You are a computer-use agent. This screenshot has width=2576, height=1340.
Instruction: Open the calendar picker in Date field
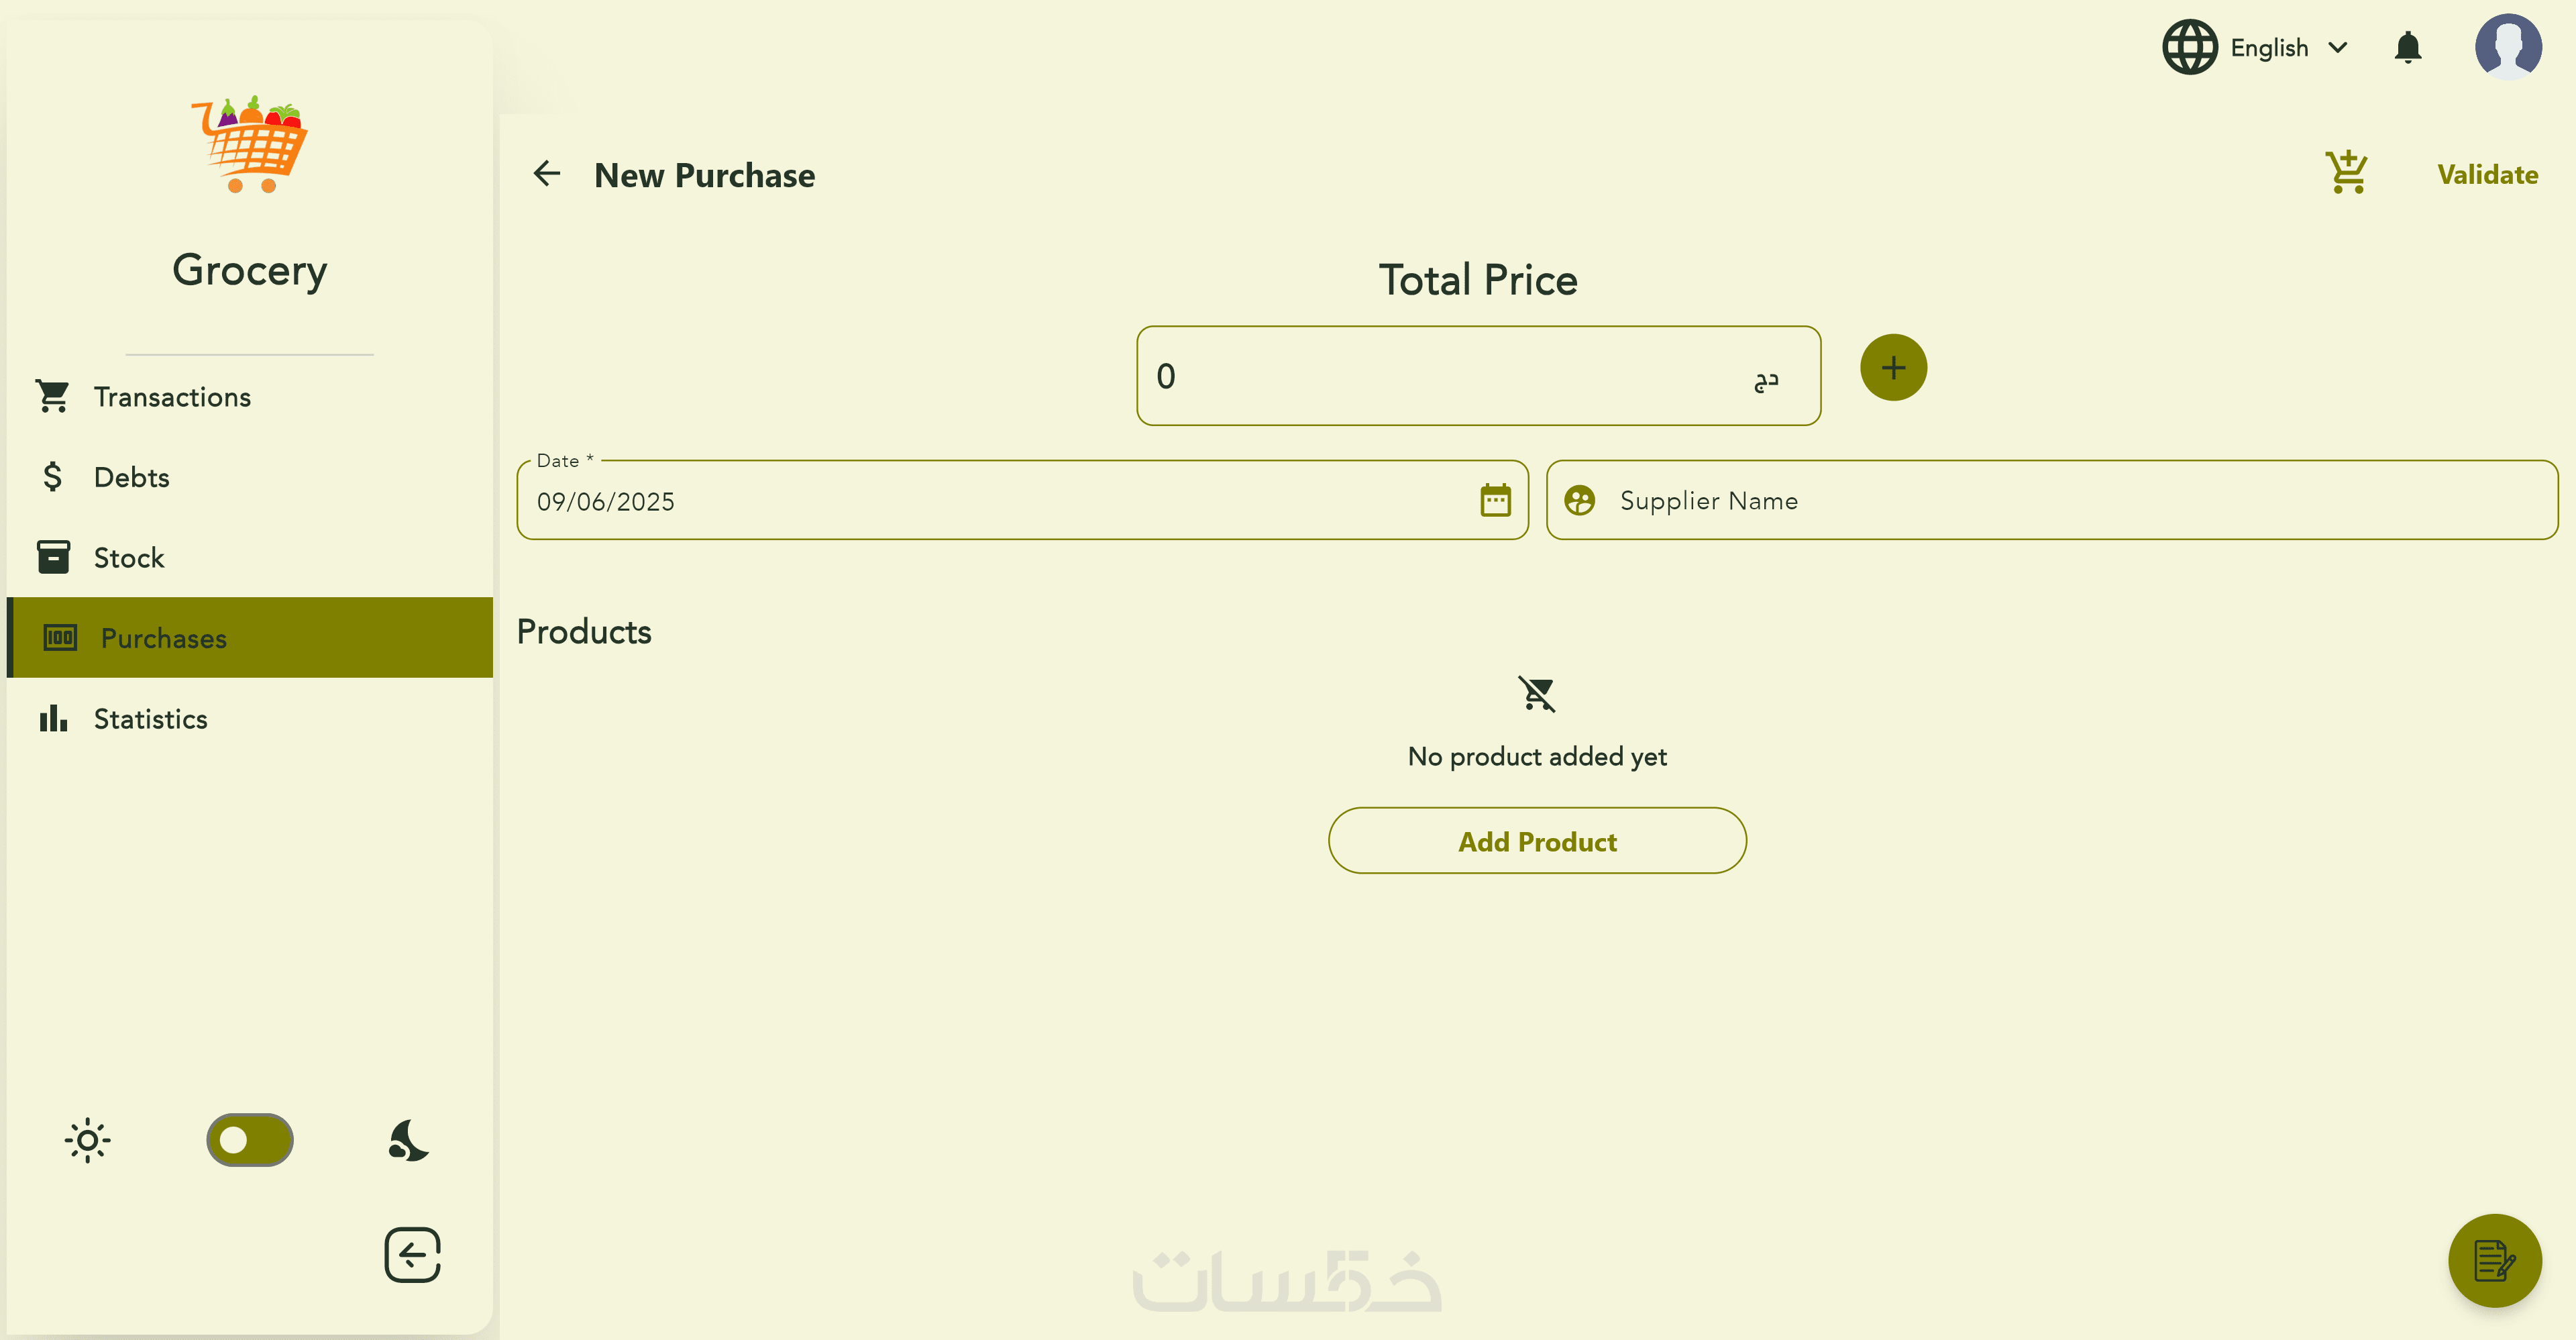tap(1495, 500)
